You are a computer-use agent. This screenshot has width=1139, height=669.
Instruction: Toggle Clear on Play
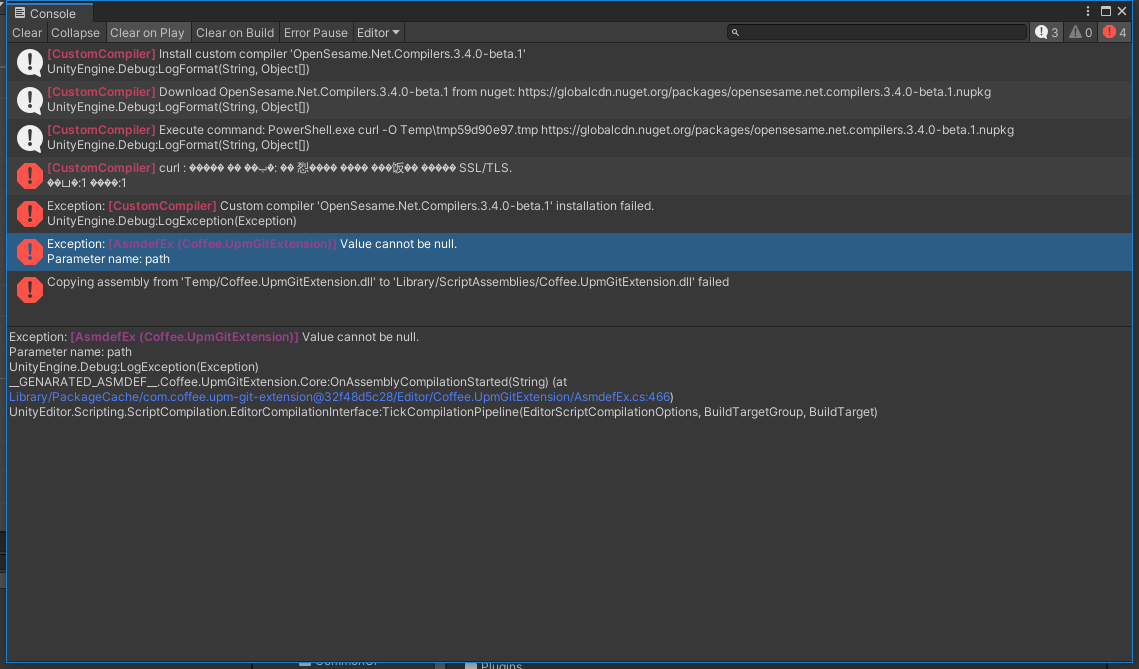pyautogui.click(x=148, y=32)
